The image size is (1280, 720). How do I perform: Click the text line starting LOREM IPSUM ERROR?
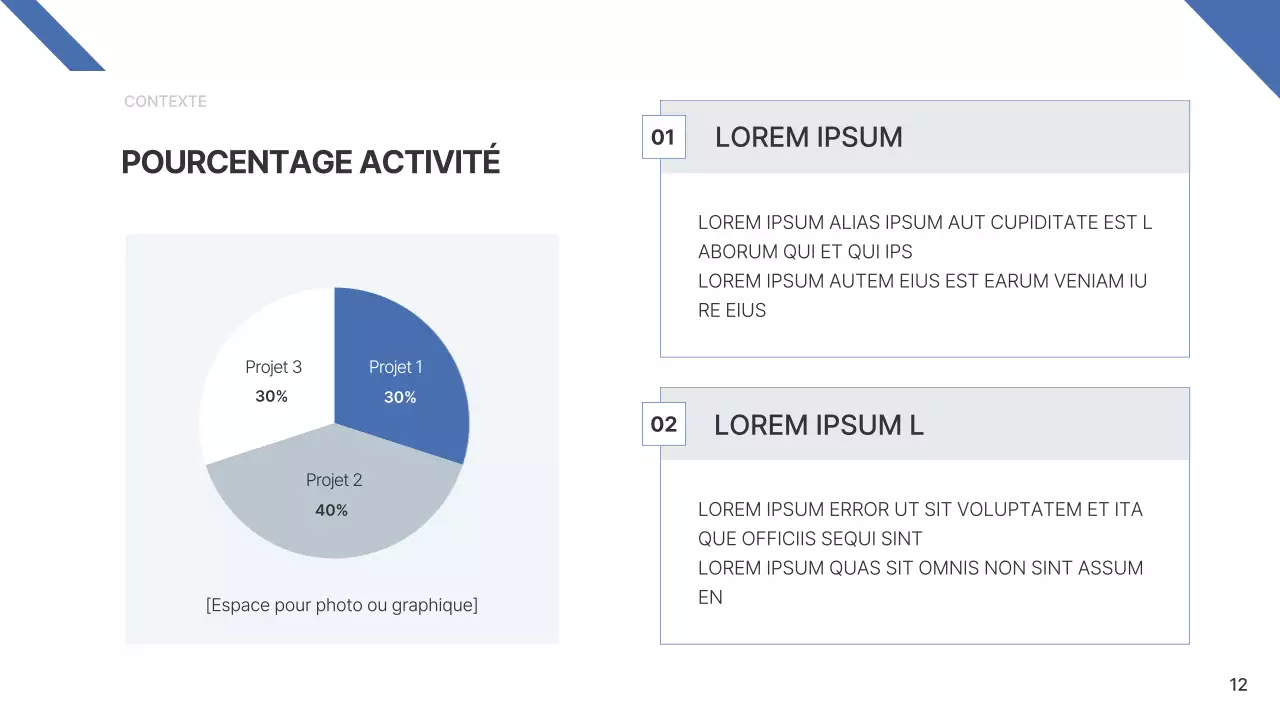click(x=920, y=510)
